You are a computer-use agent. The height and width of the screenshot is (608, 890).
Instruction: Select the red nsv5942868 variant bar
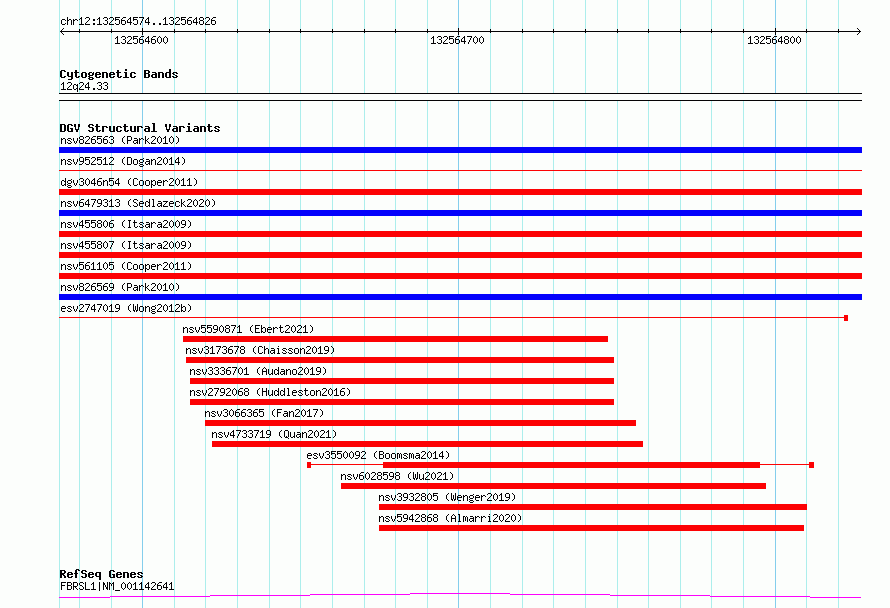click(x=591, y=528)
